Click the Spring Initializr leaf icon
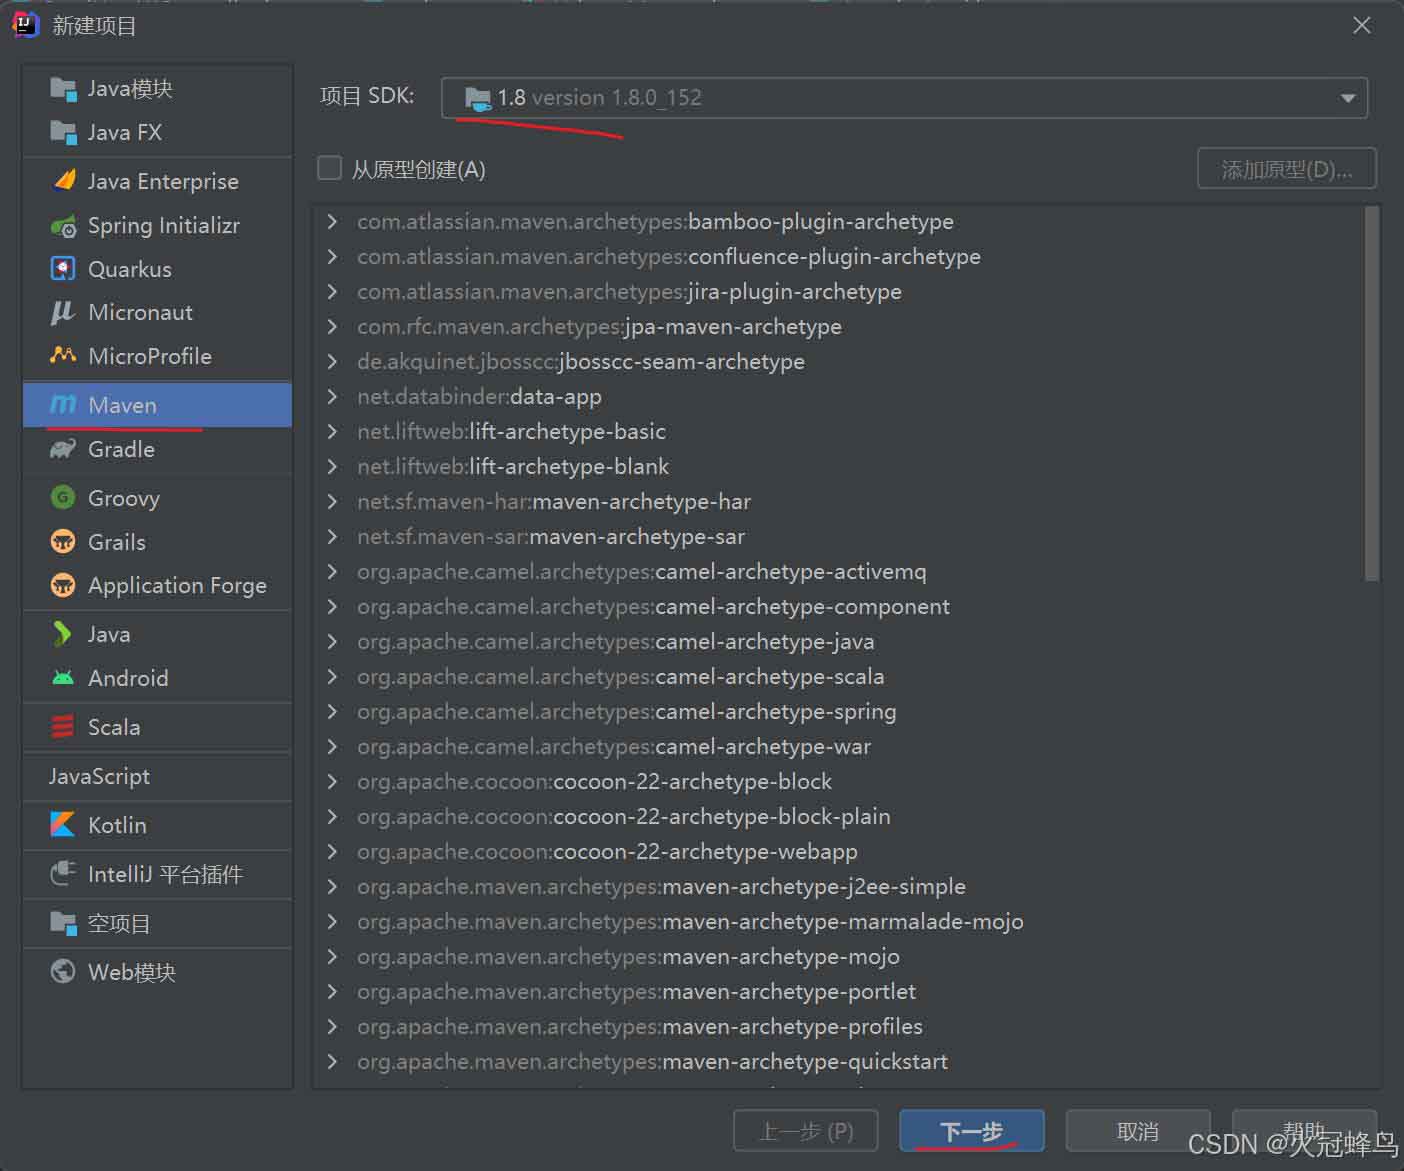This screenshot has width=1404, height=1171. pos(63,226)
